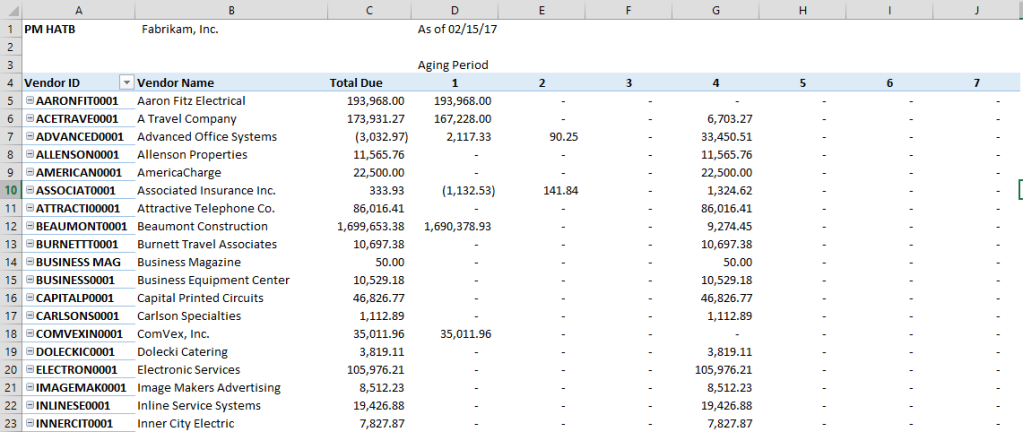Collapse the BUSINESS0001 vendor row

(x=29, y=280)
